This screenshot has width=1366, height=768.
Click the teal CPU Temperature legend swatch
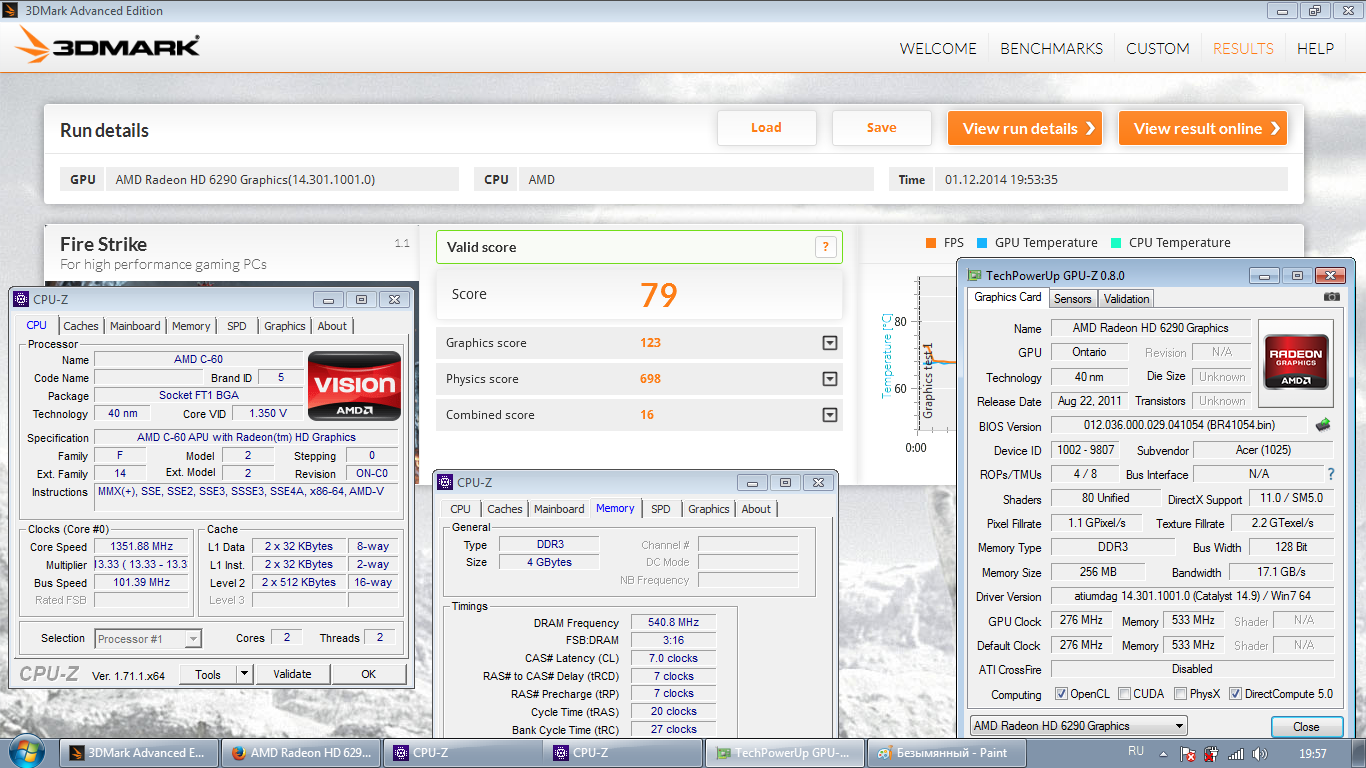1117,243
